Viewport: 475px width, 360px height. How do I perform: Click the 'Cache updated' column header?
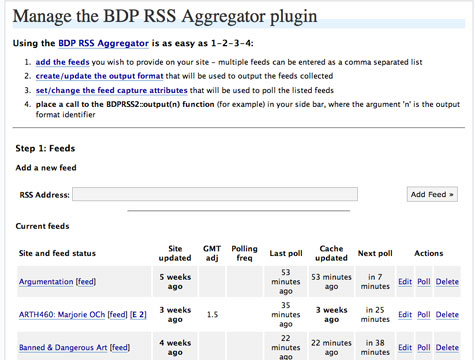[331, 253]
